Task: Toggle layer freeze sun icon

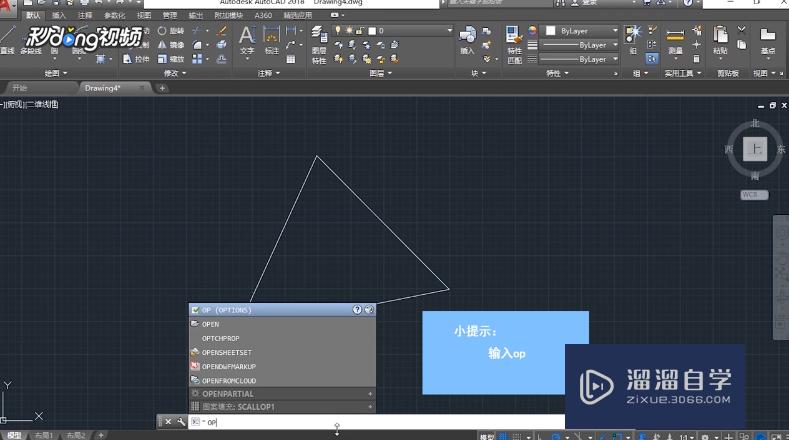Action: (x=349, y=31)
